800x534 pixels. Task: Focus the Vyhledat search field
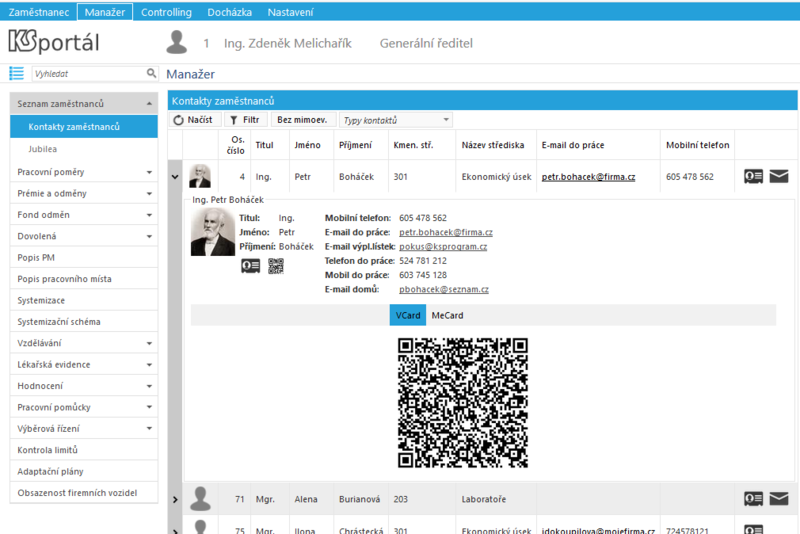point(89,73)
